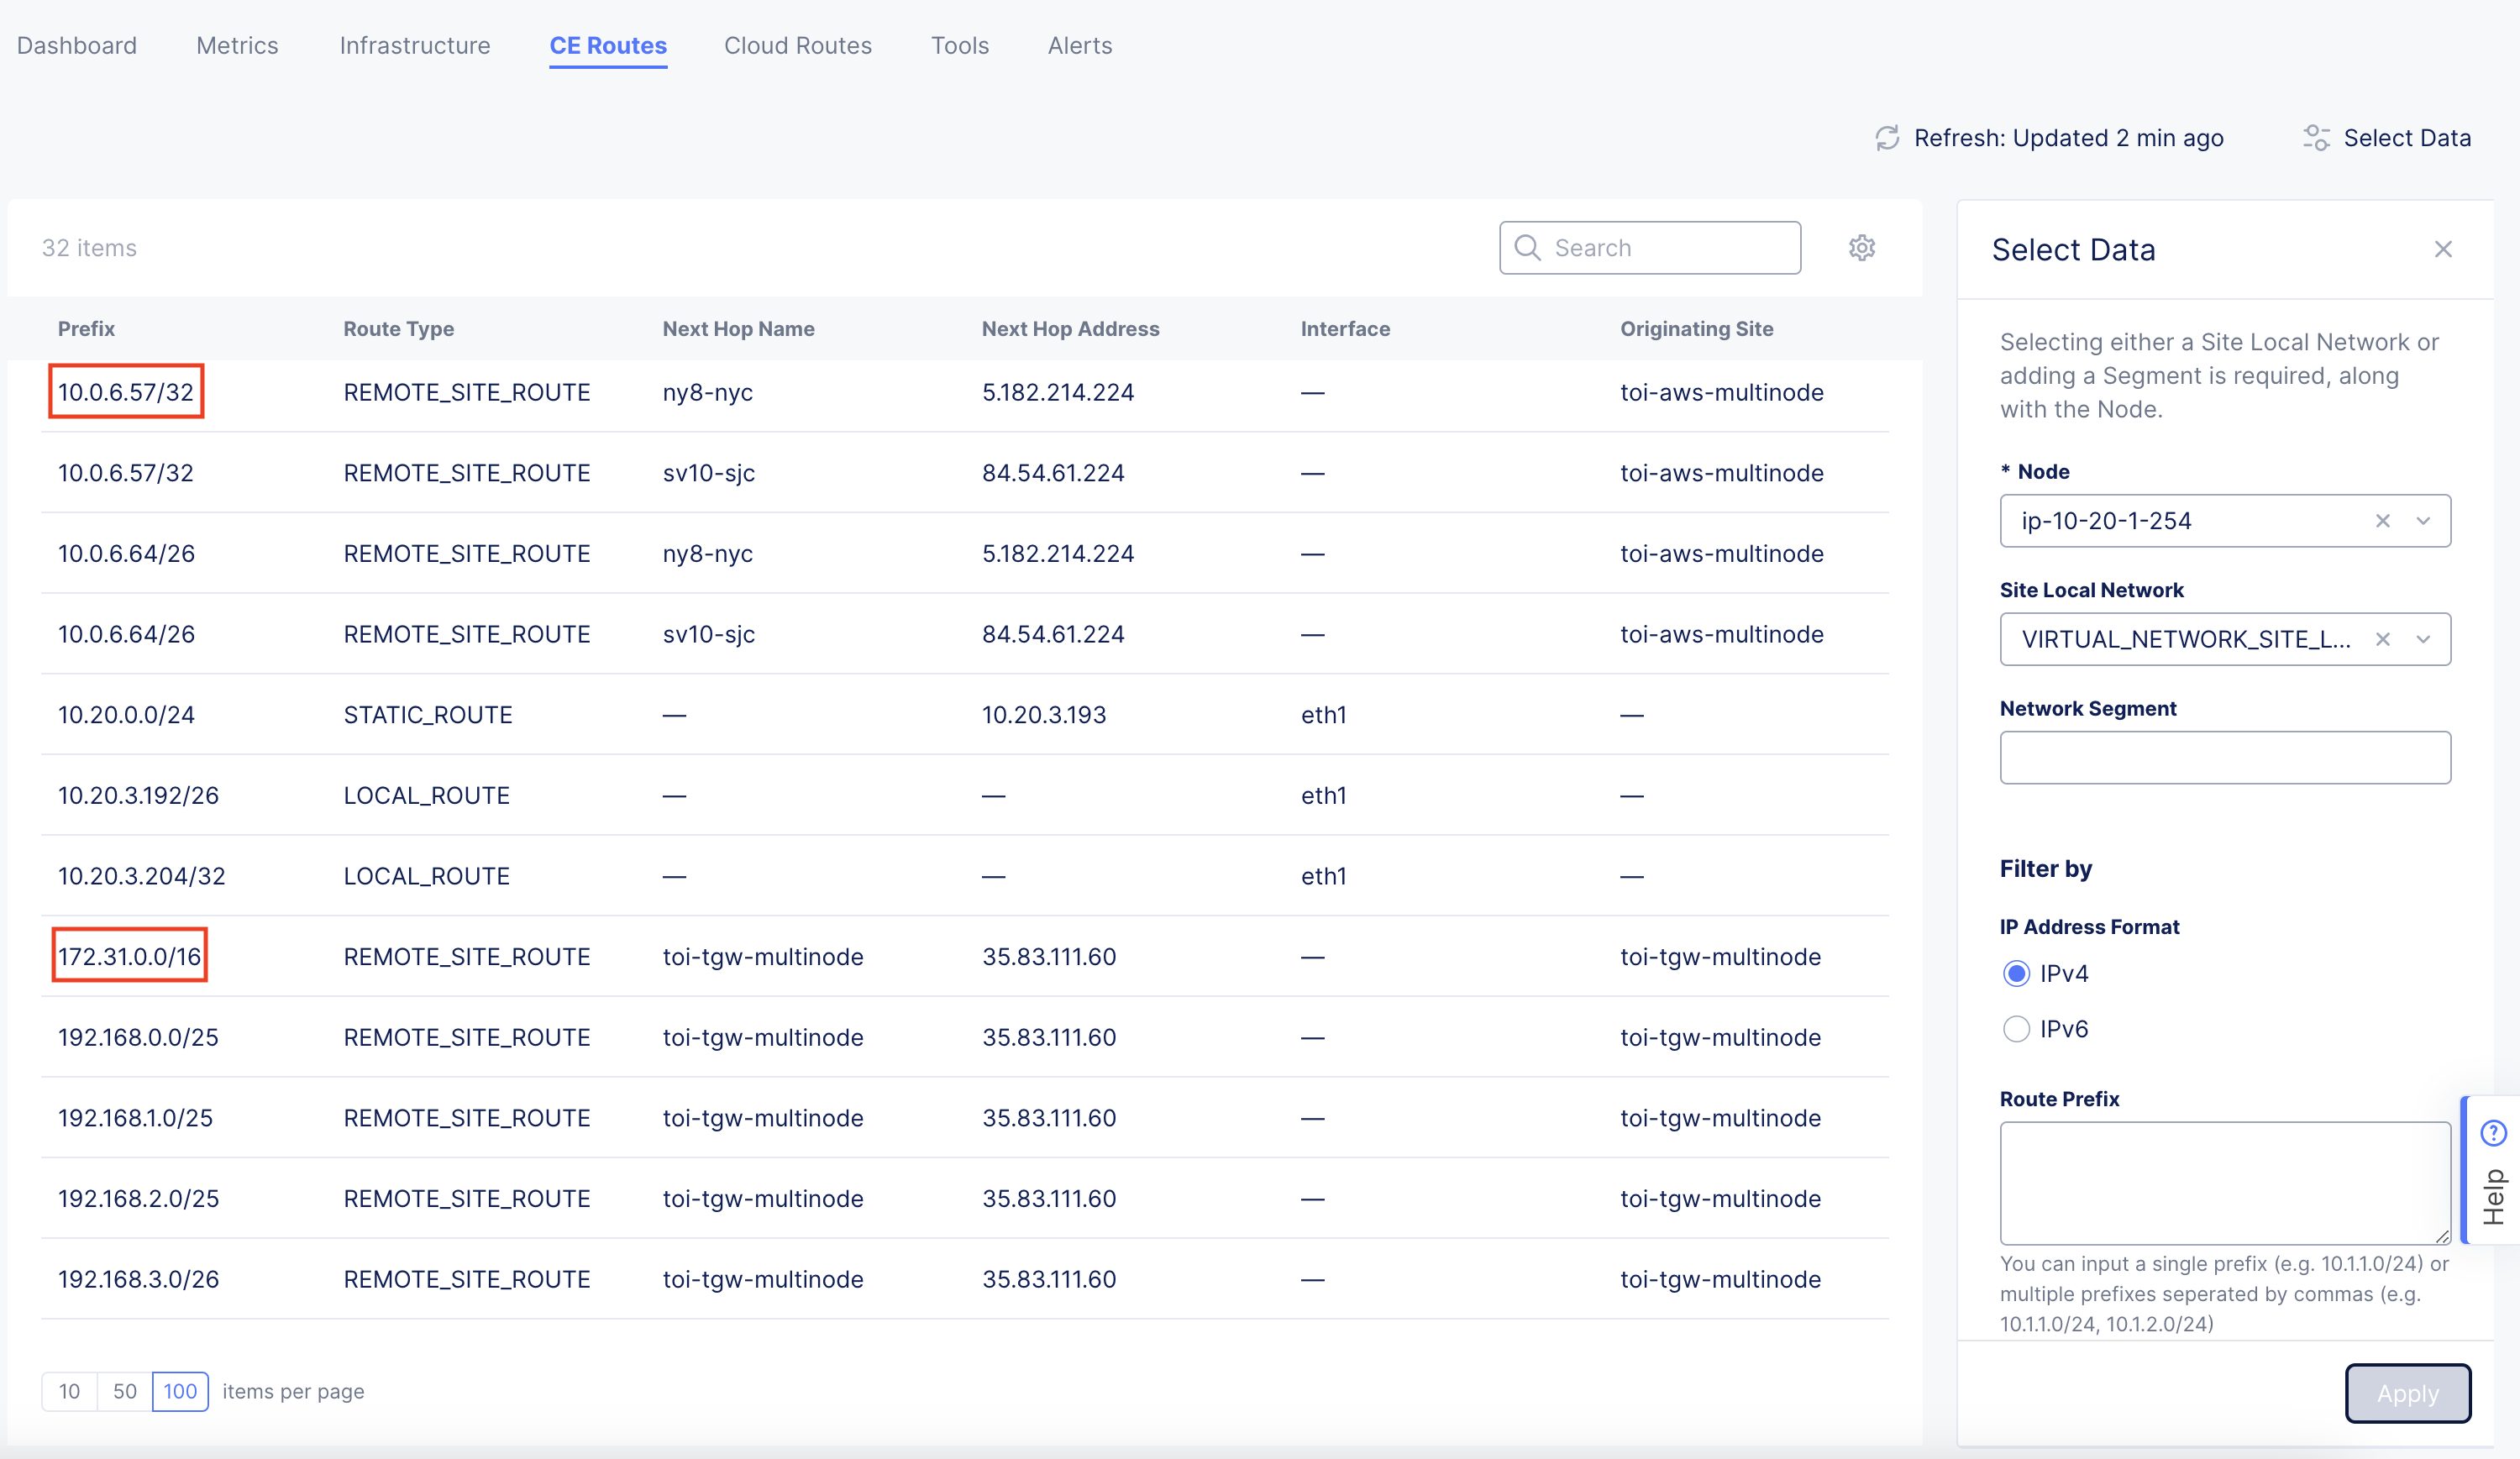Clear the Node field selection
This screenshot has height=1459, width=2520.
(2383, 521)
